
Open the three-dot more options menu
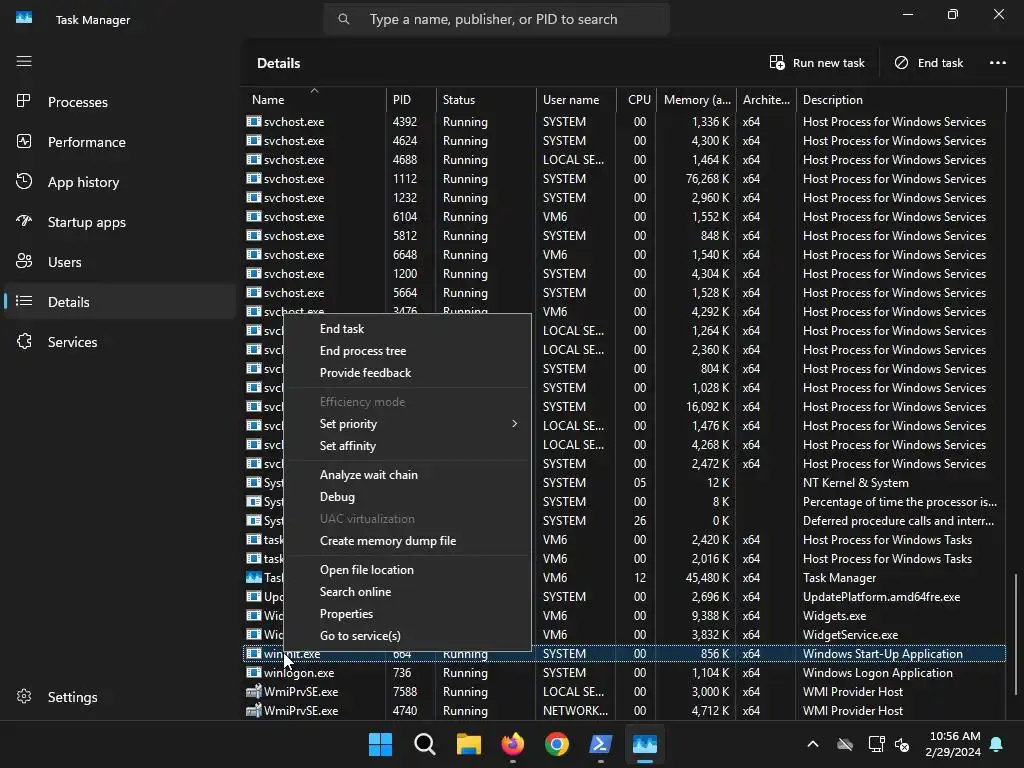coord(998,63)
